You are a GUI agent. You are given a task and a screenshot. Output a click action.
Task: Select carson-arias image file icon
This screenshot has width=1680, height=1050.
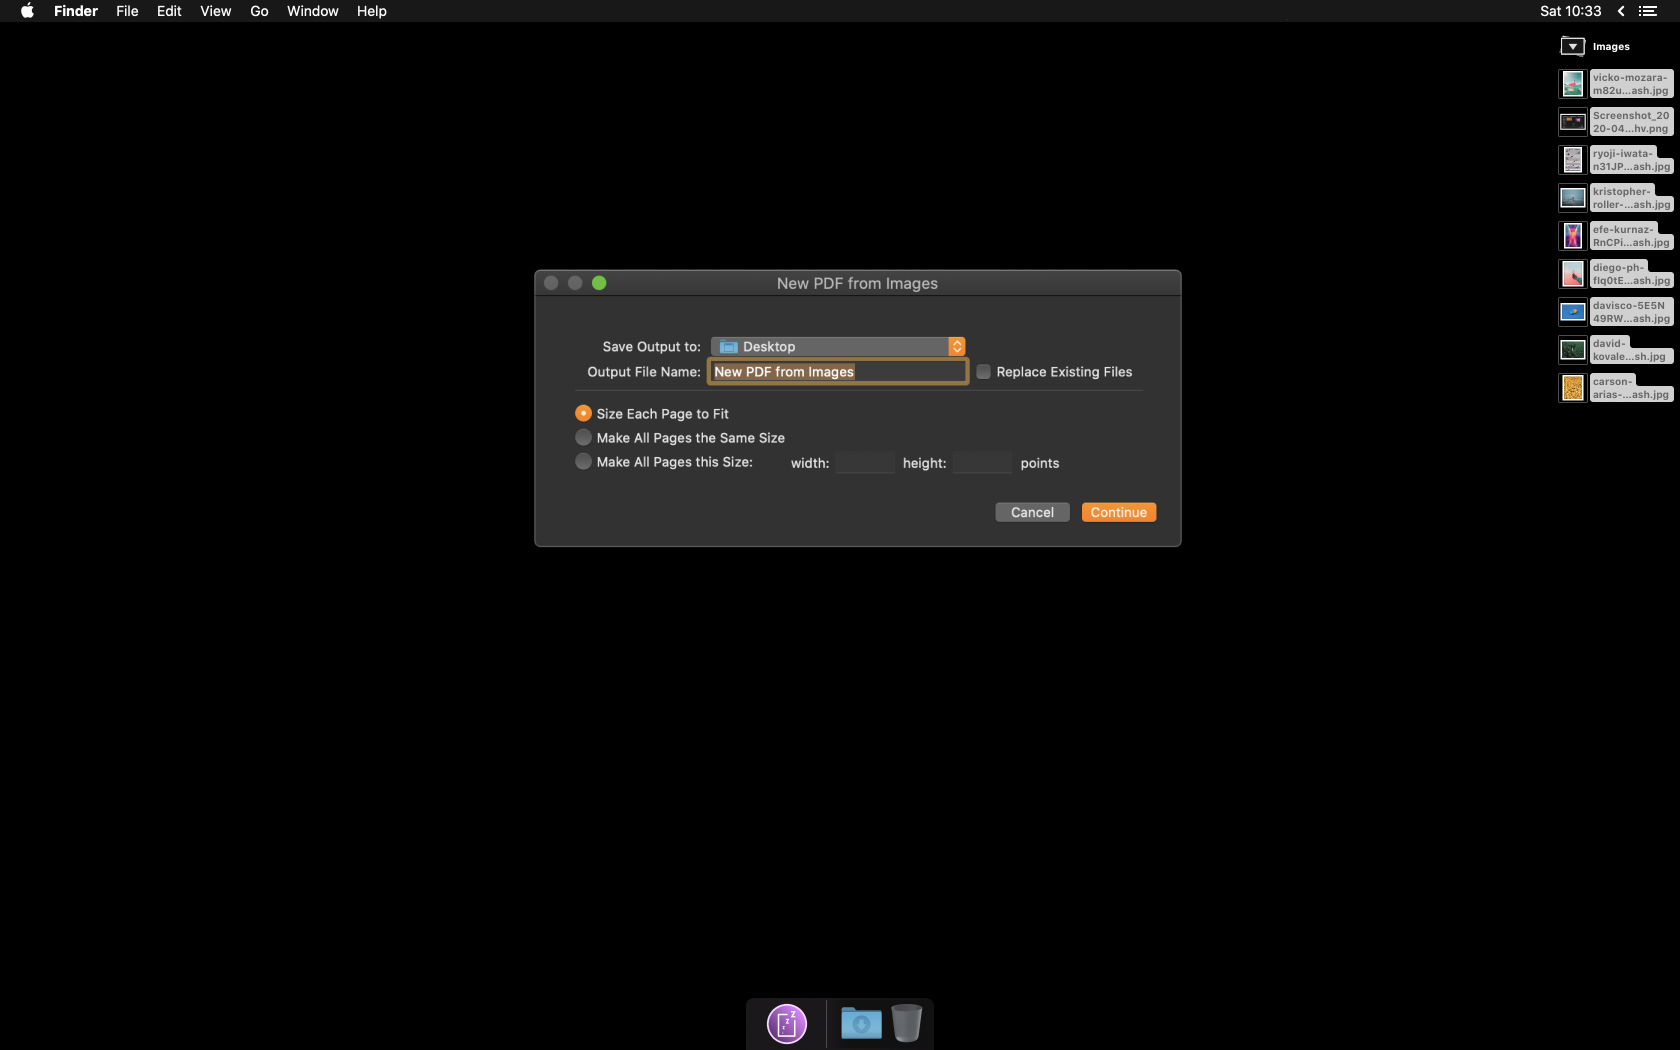1573,388
